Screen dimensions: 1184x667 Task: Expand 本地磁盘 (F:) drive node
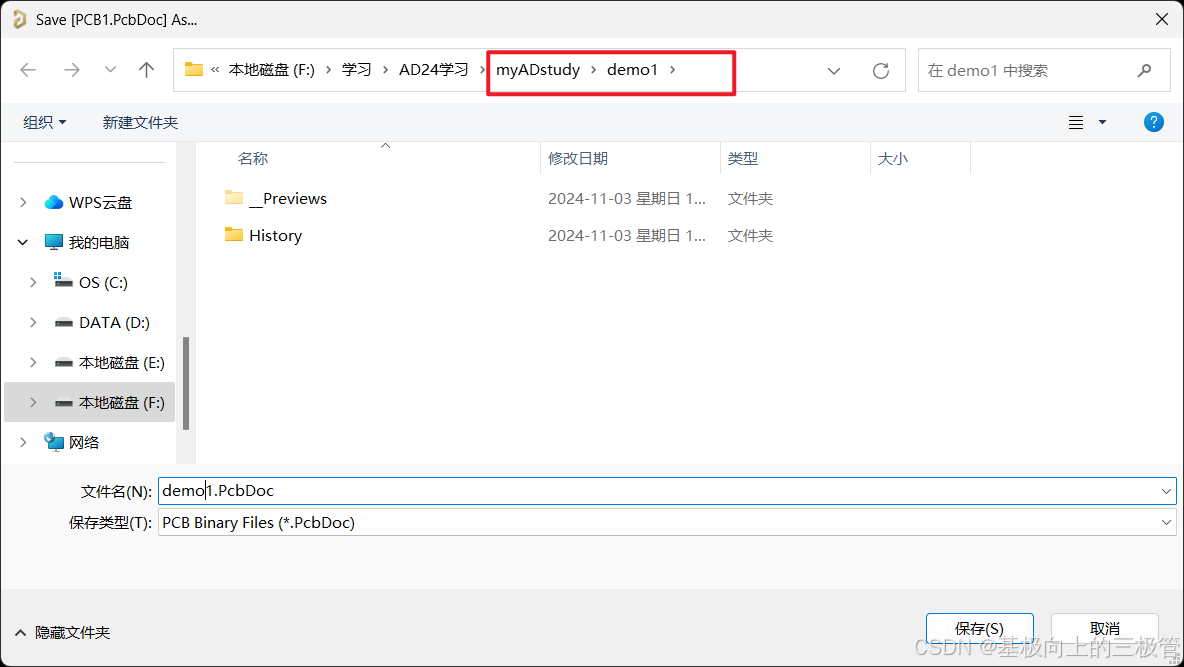33,403
